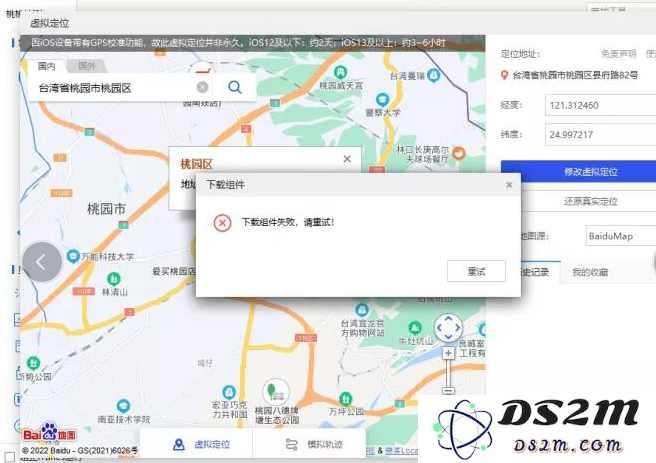Clear the address search field
656x463 pixels.
tap(202, 87)
